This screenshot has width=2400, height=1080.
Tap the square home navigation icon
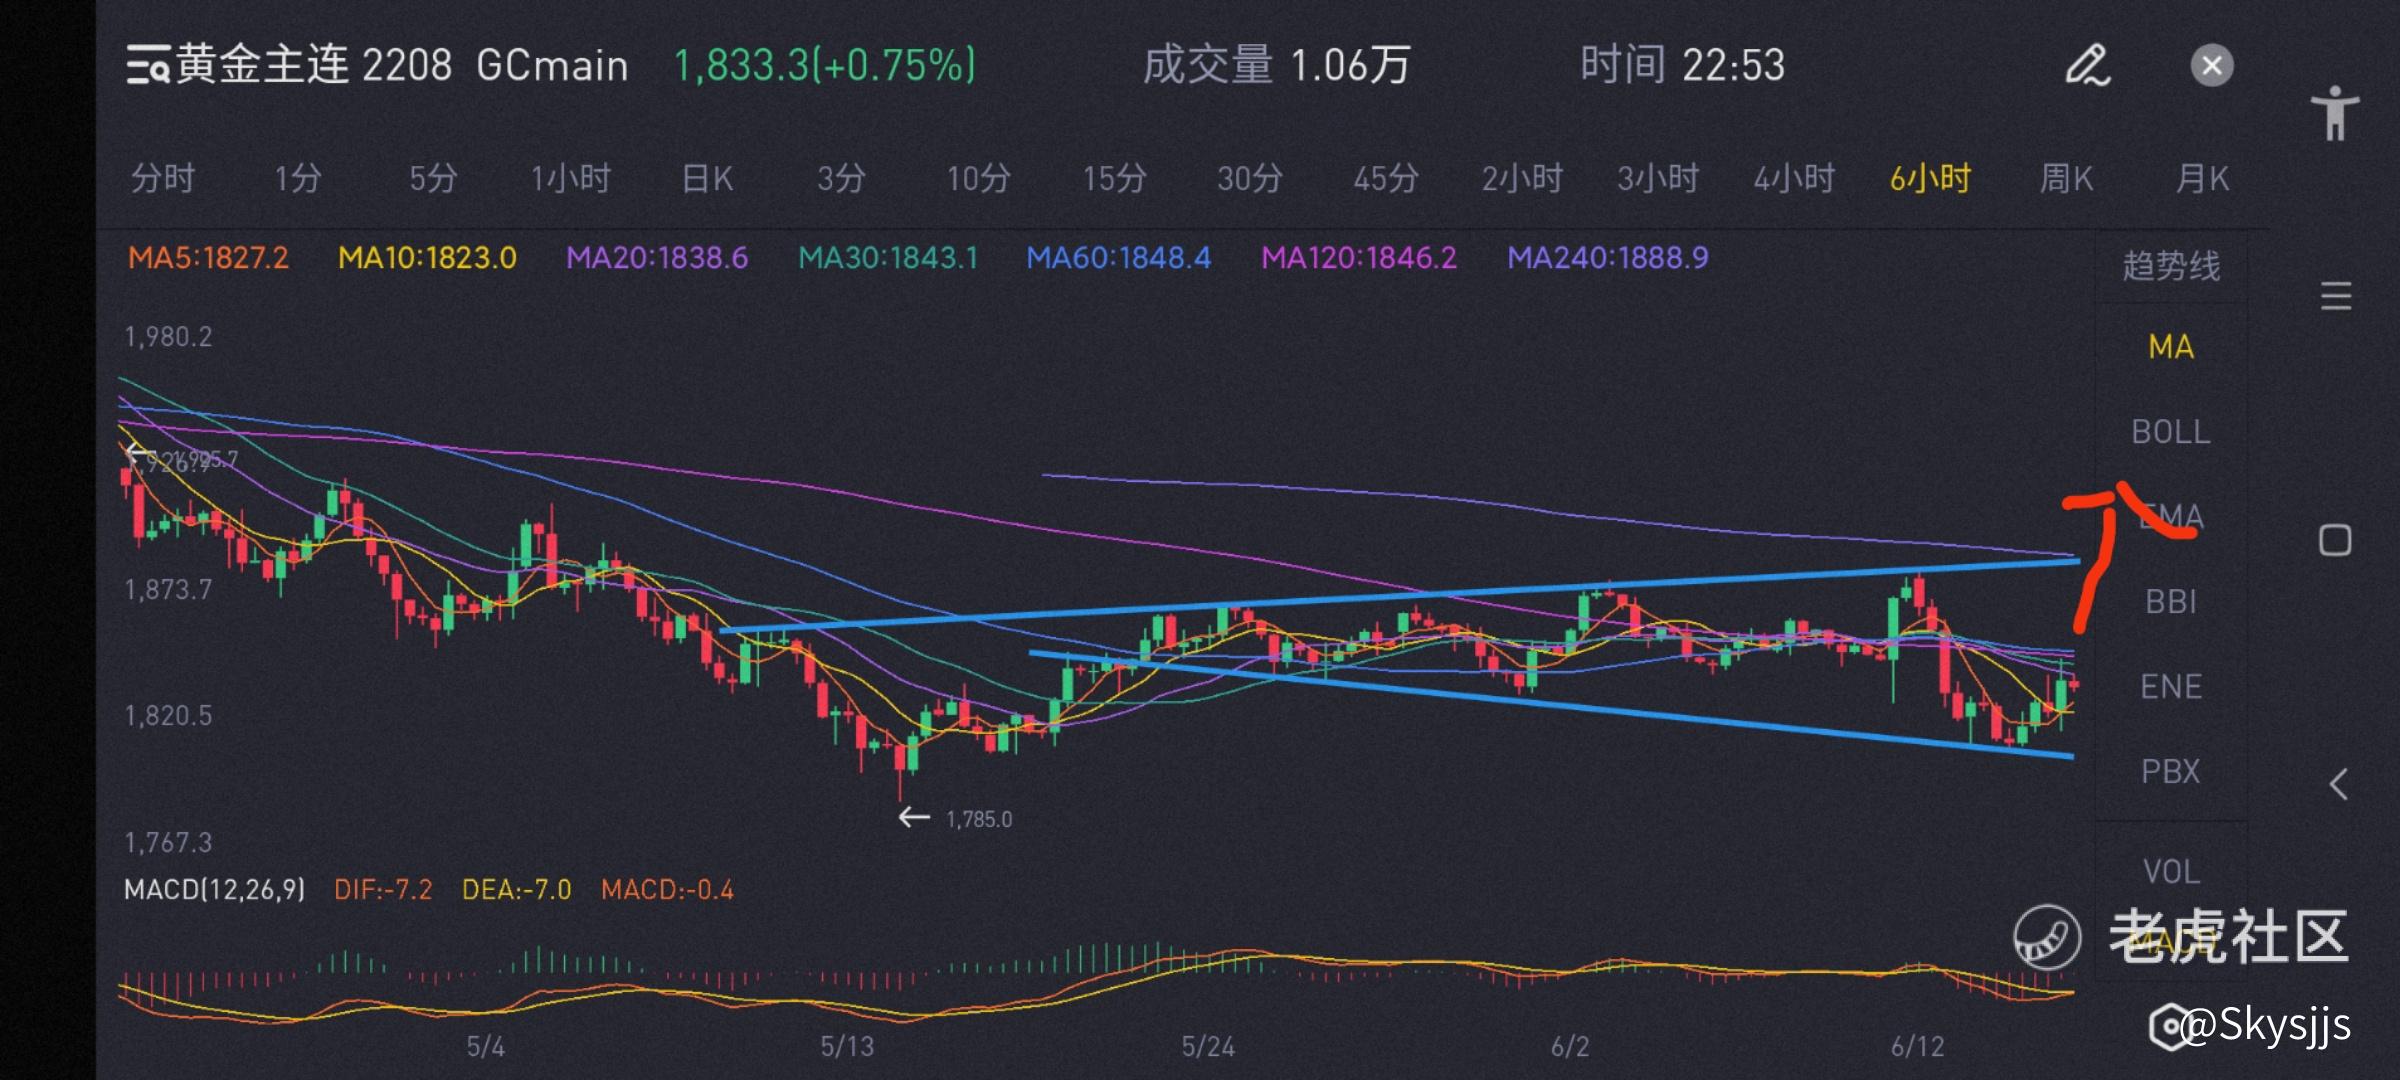click(x=2334, y=541)
